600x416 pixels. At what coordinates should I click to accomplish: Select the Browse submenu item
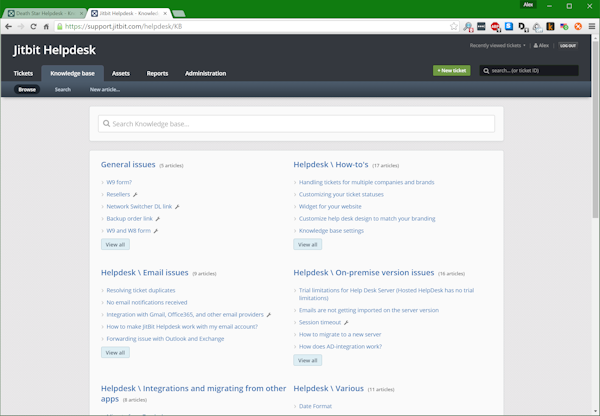pos(27,89)
